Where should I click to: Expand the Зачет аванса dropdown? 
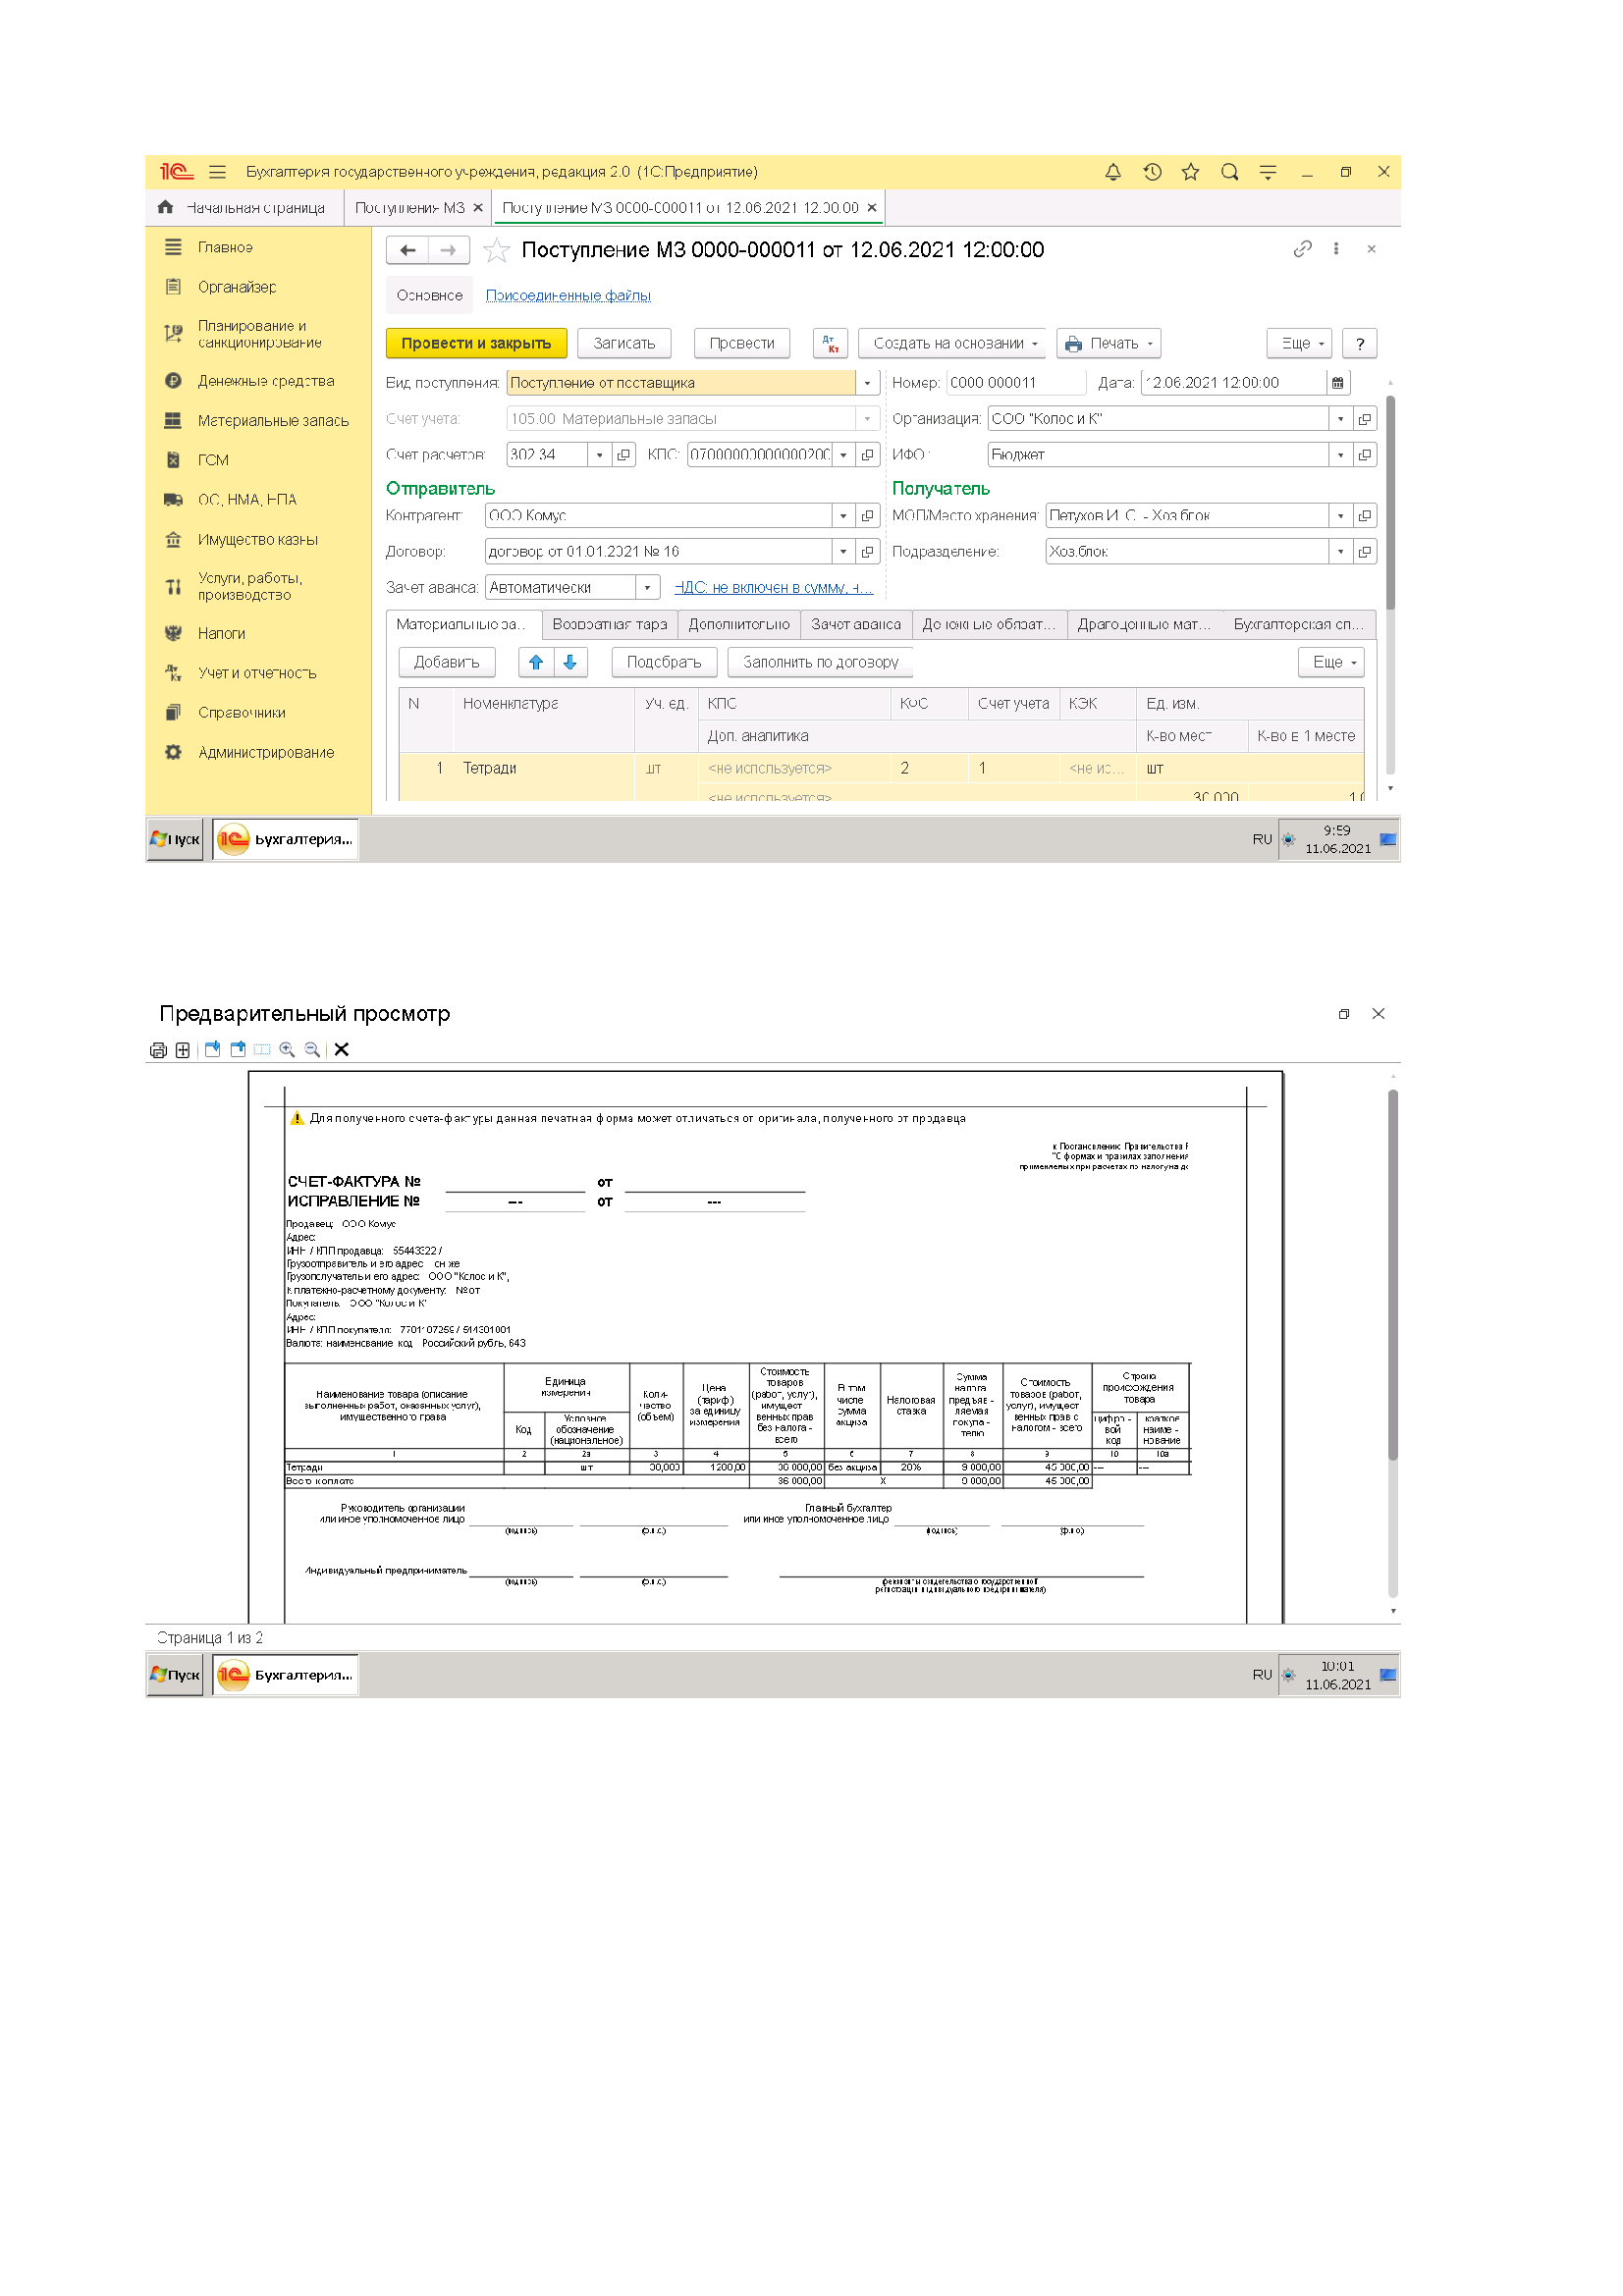[x=647, y=587]
